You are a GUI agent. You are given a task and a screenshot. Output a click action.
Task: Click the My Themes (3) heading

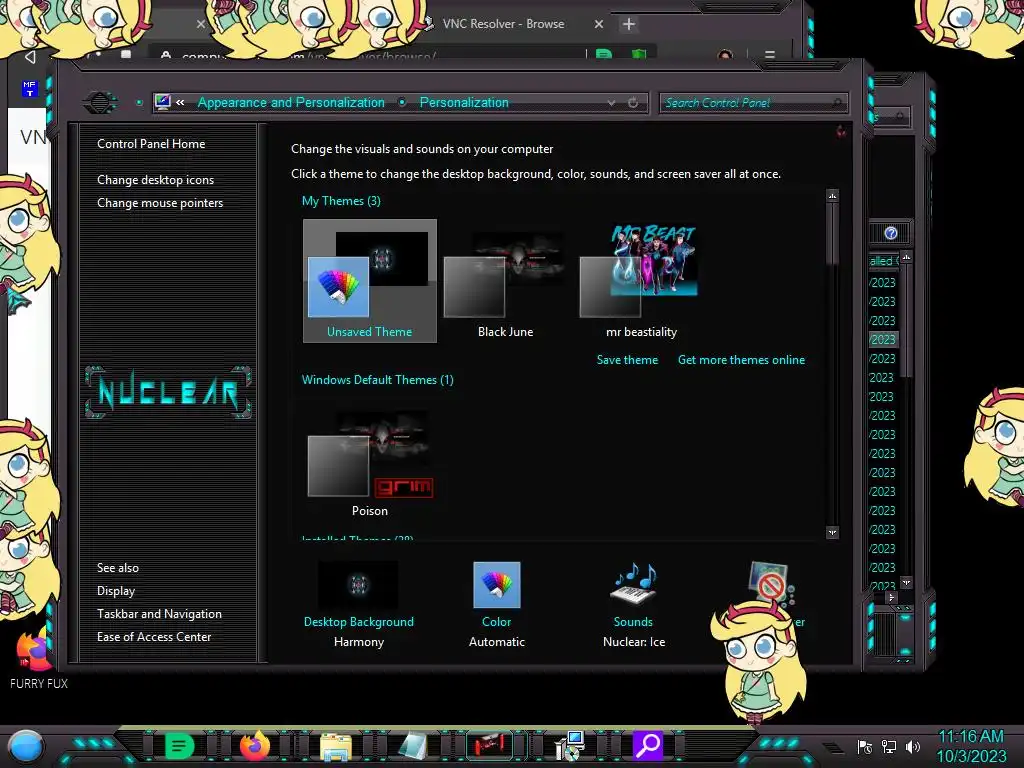(341, 201)
